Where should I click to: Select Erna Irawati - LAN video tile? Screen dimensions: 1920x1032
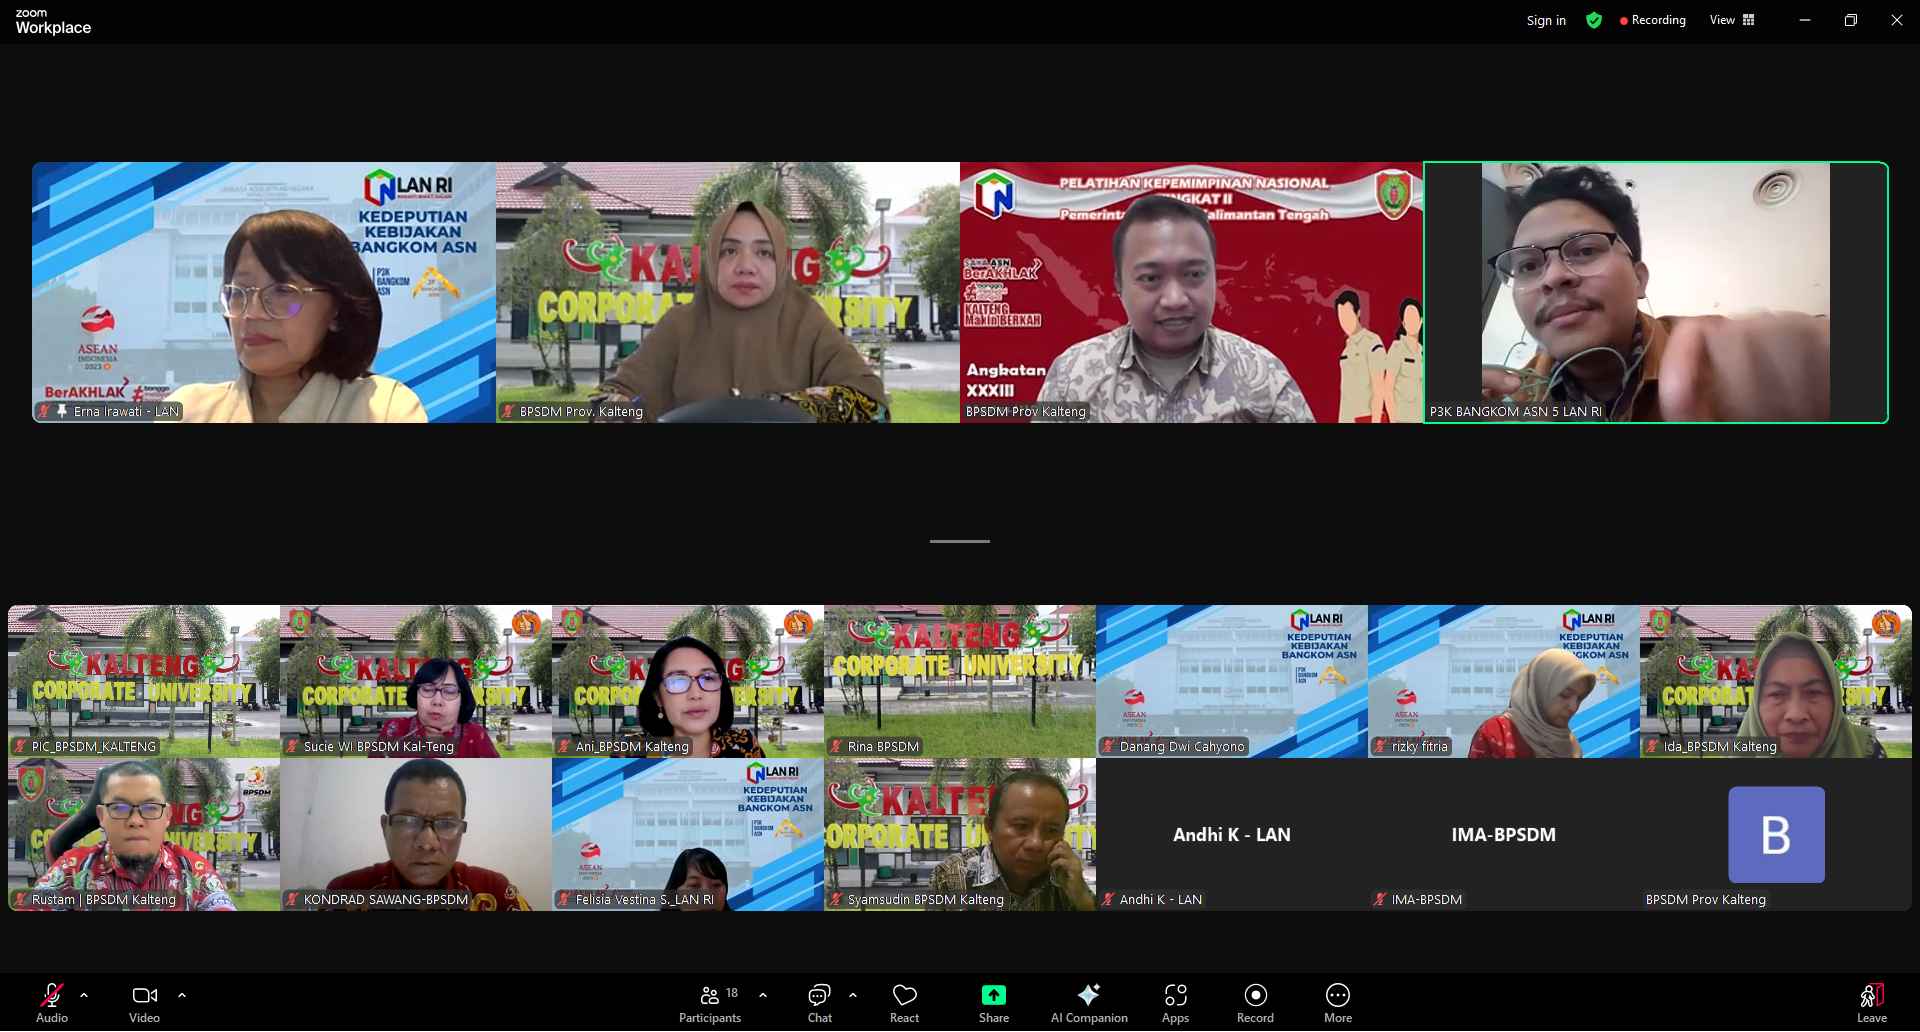coord(264,292)
